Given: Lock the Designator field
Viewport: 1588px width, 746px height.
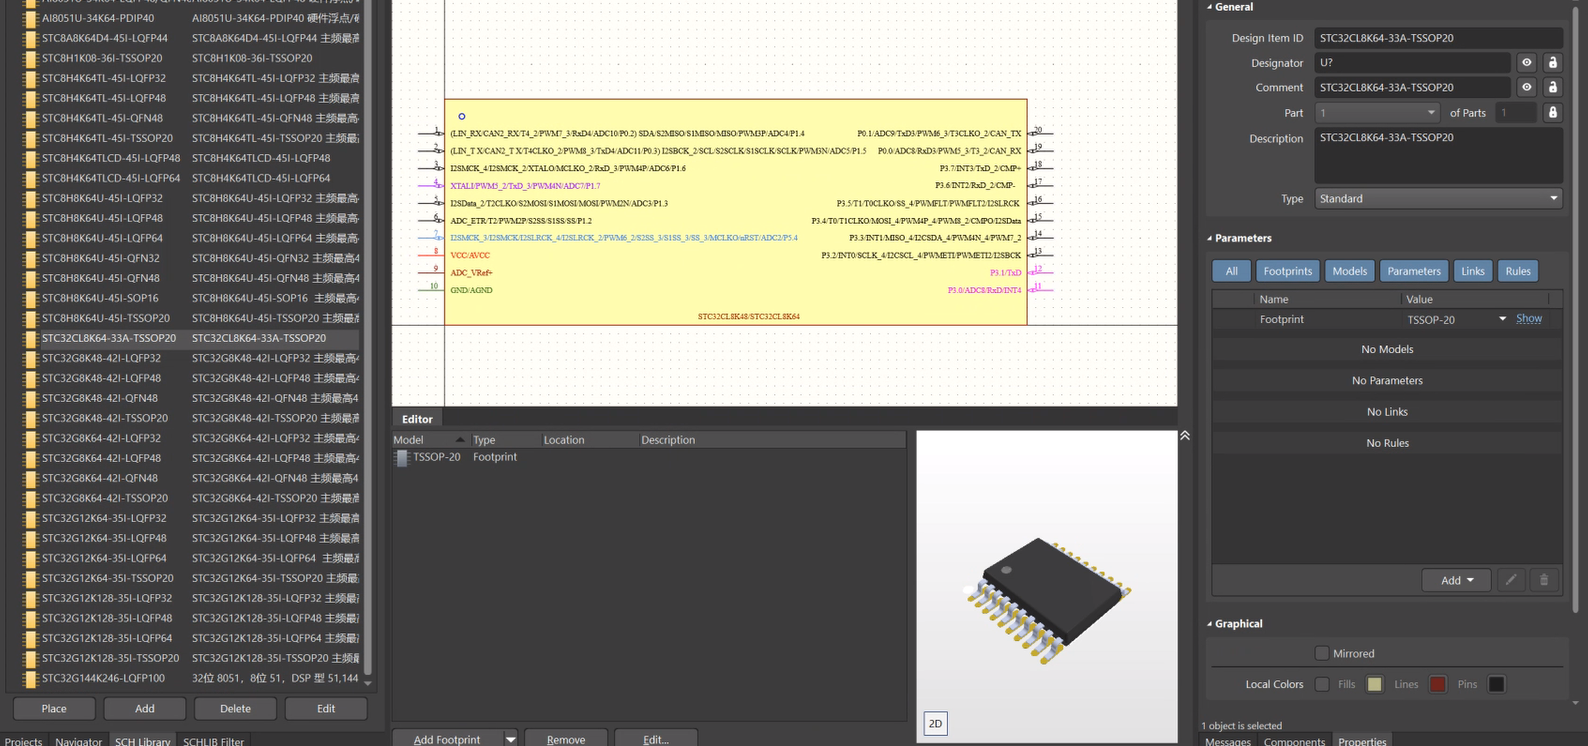Looking at the screenshot, I should [1552, 62].
